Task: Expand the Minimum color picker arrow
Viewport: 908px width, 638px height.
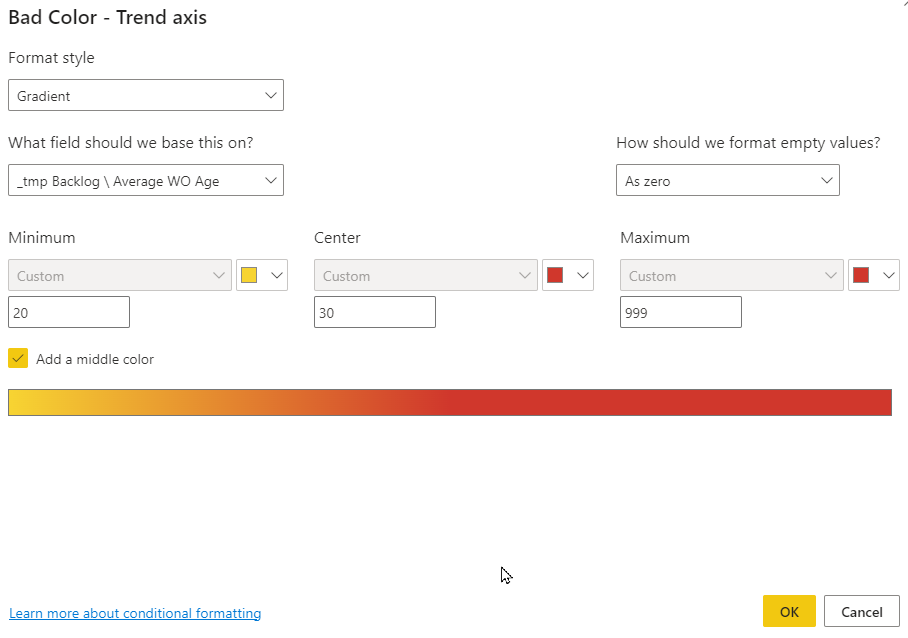Action: point(277,276)
